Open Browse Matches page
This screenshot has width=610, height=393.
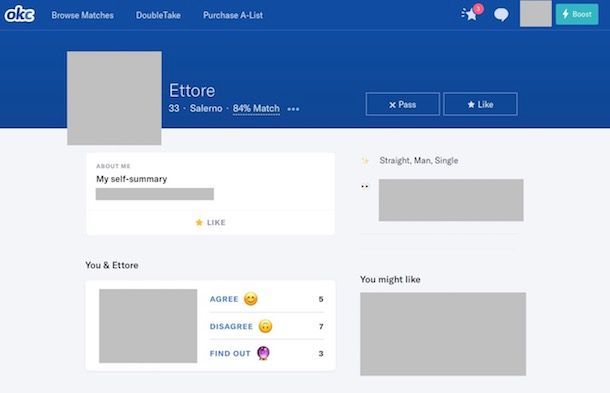coord(82,15)
